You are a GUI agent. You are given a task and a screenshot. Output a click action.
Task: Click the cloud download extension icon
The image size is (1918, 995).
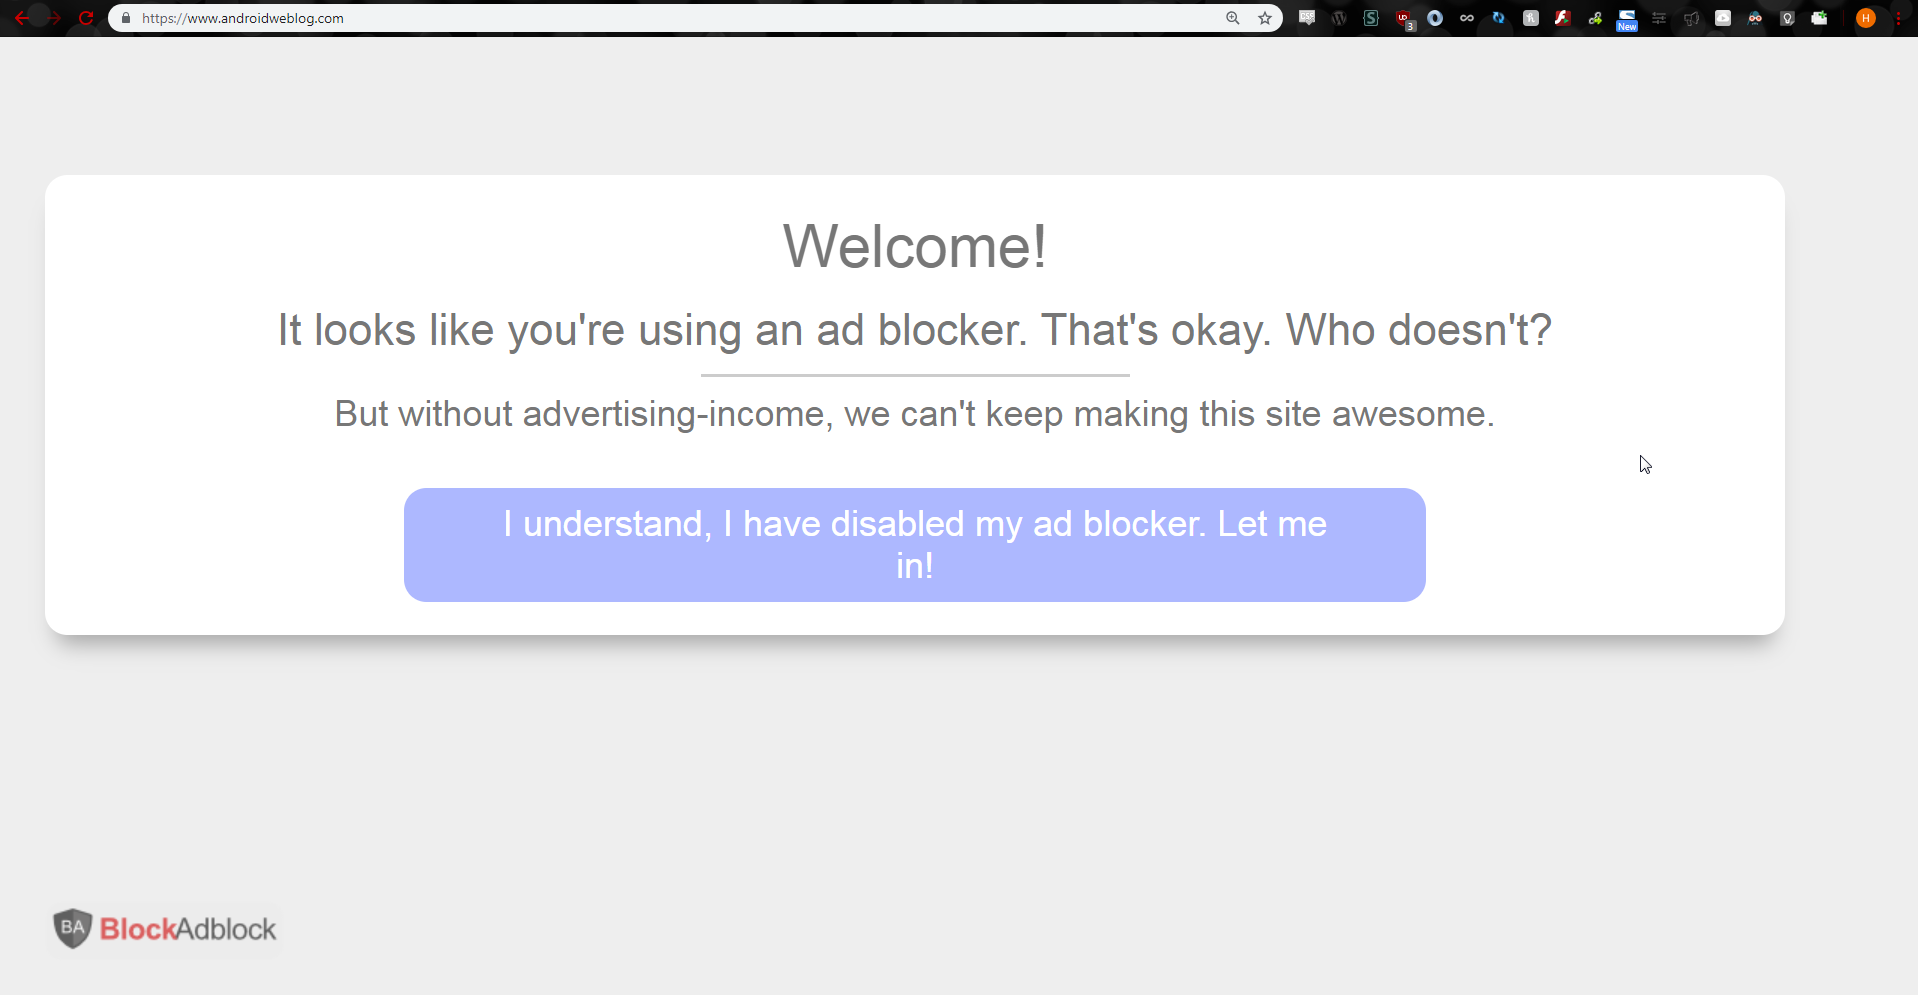(1723, 18)
